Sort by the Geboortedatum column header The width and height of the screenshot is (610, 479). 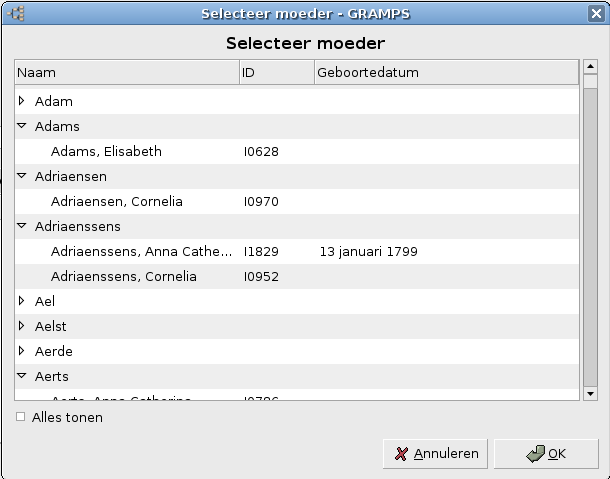click(x=445, y=73)
